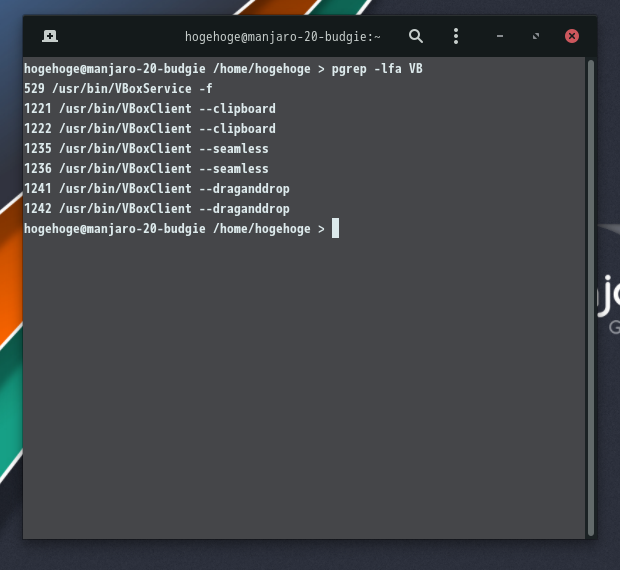The image size is (620, 570).
Task: Close the terminal window
Action: coord(572,36)
